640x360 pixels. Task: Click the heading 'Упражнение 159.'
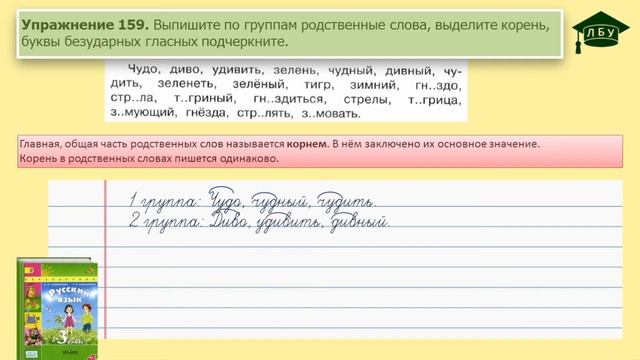click(85, 25)
